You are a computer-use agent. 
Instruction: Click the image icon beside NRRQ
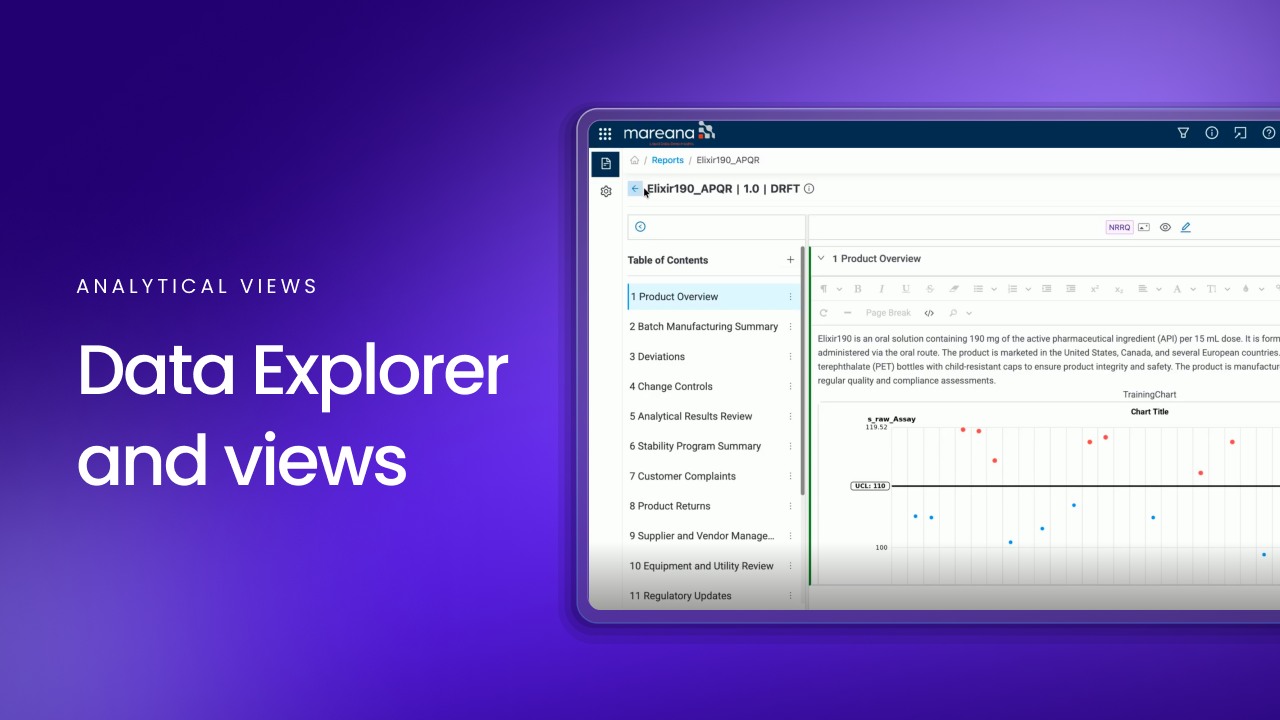click(x=1144, y=227)
